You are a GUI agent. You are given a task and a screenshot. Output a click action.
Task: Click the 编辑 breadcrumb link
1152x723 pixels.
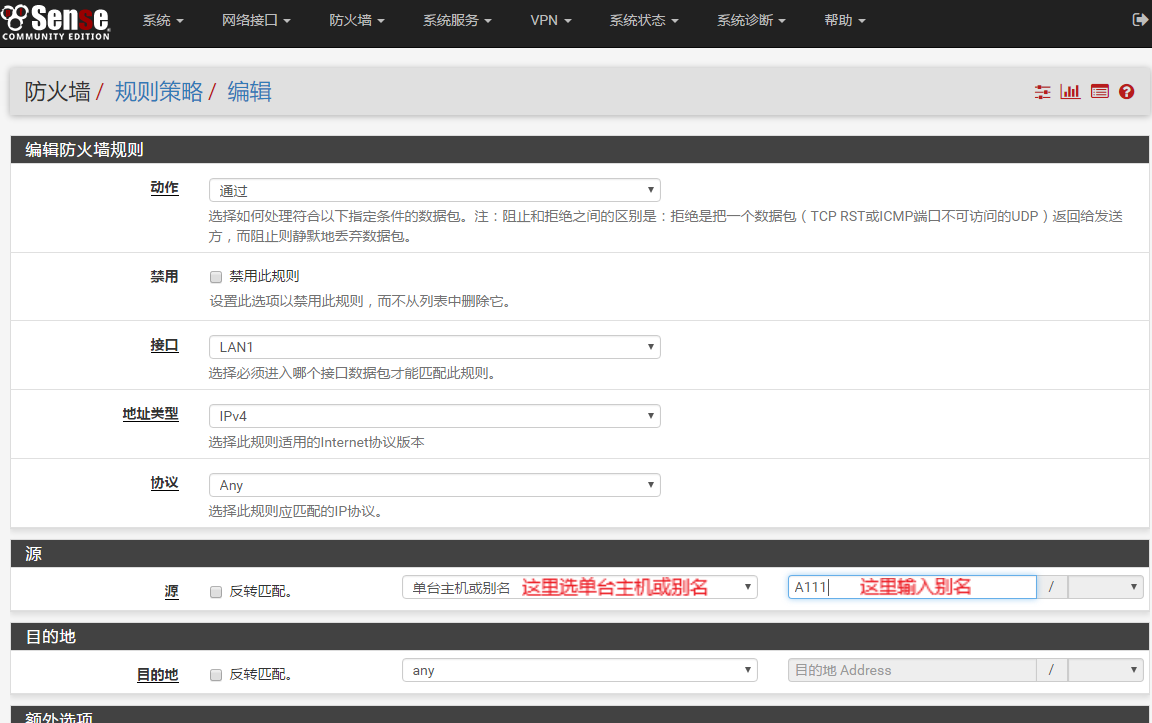coord(250,92)
